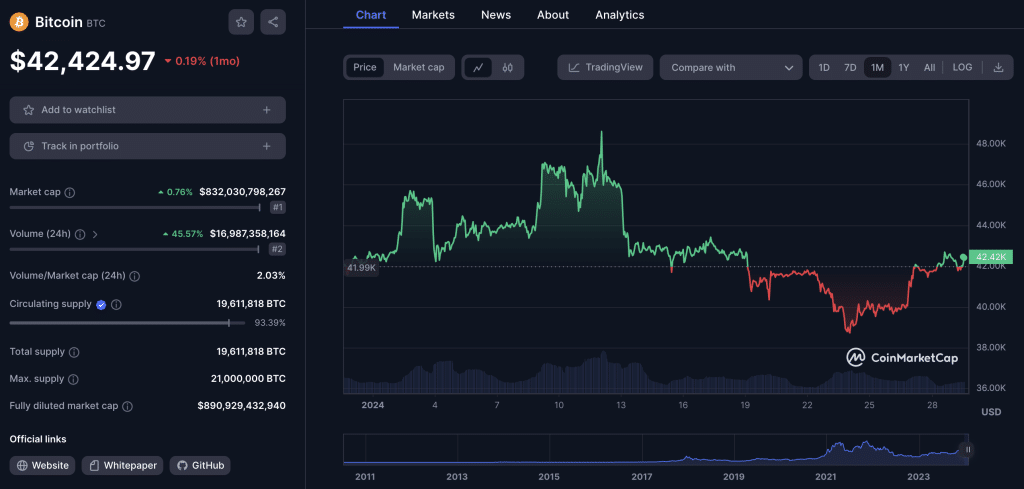Screen dimensions: 1024x489
Task: Open the Analytics tab
Action: click(619, 15)
